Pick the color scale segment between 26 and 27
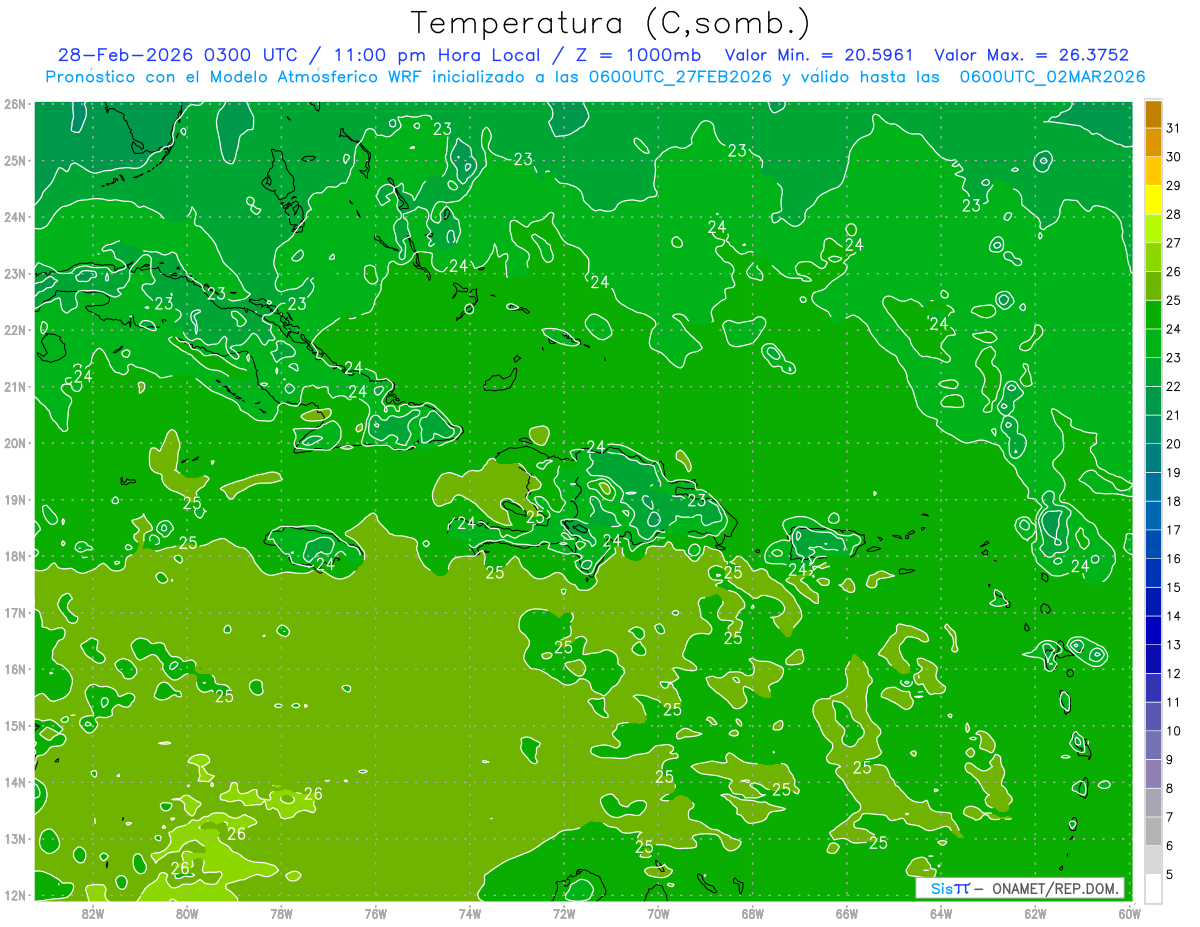Image resolution: width=1200 pixels, height=927 pixels. click(1153, 257)
